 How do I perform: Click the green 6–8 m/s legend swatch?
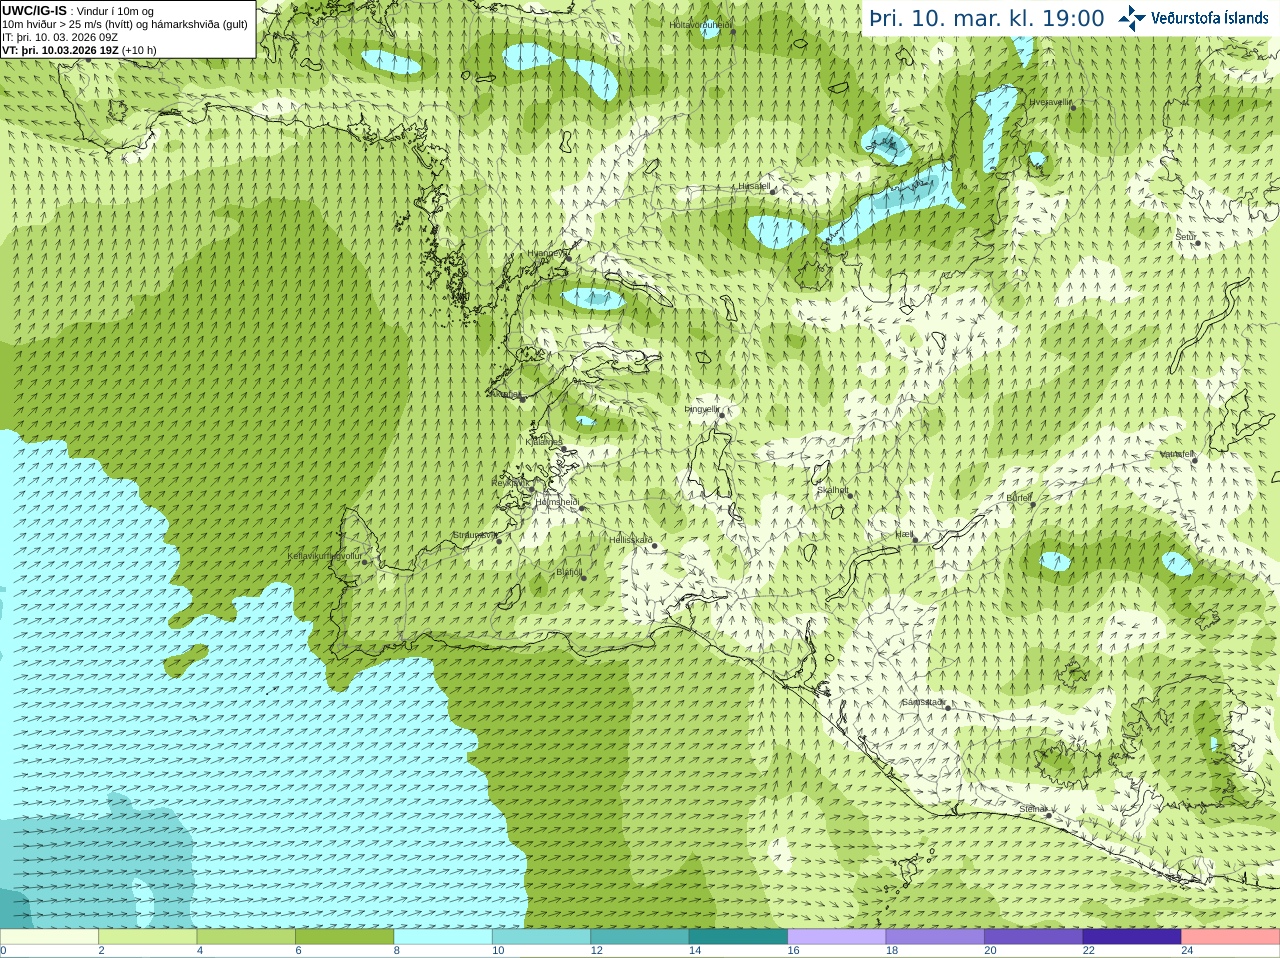click(x=344, y=937)
